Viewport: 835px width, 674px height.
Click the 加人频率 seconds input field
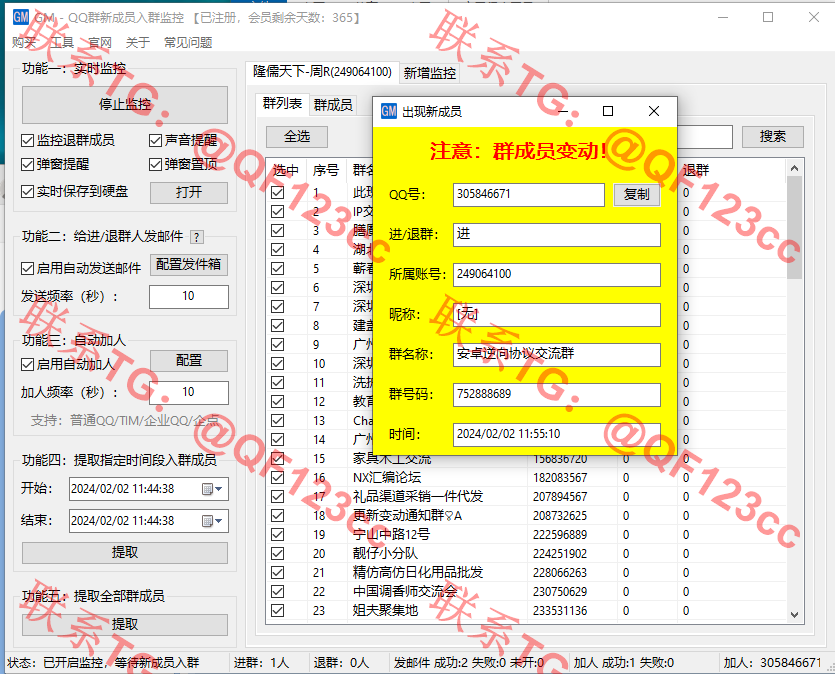[189, 392]
